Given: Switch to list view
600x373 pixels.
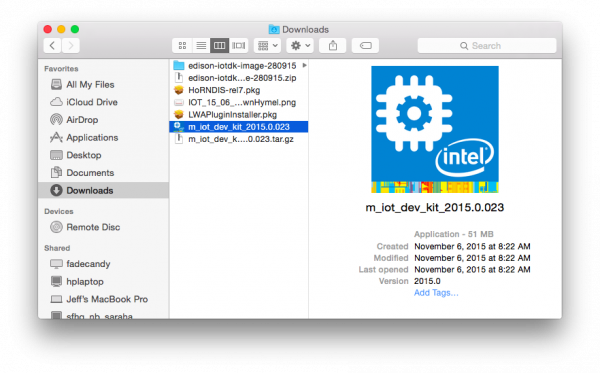Looking at the screenshot, I should [x=201, y=46].
